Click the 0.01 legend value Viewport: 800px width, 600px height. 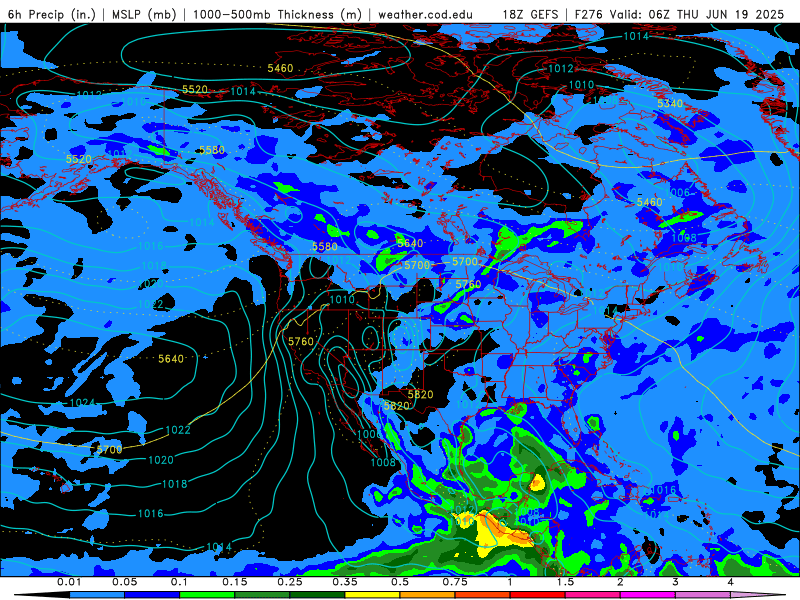[x=69, y=582]
